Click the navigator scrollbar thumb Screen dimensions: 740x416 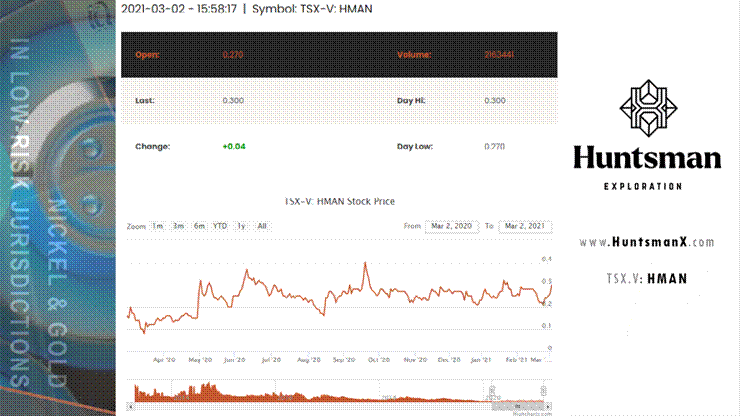pyautogui.click(x=518, y=407)
